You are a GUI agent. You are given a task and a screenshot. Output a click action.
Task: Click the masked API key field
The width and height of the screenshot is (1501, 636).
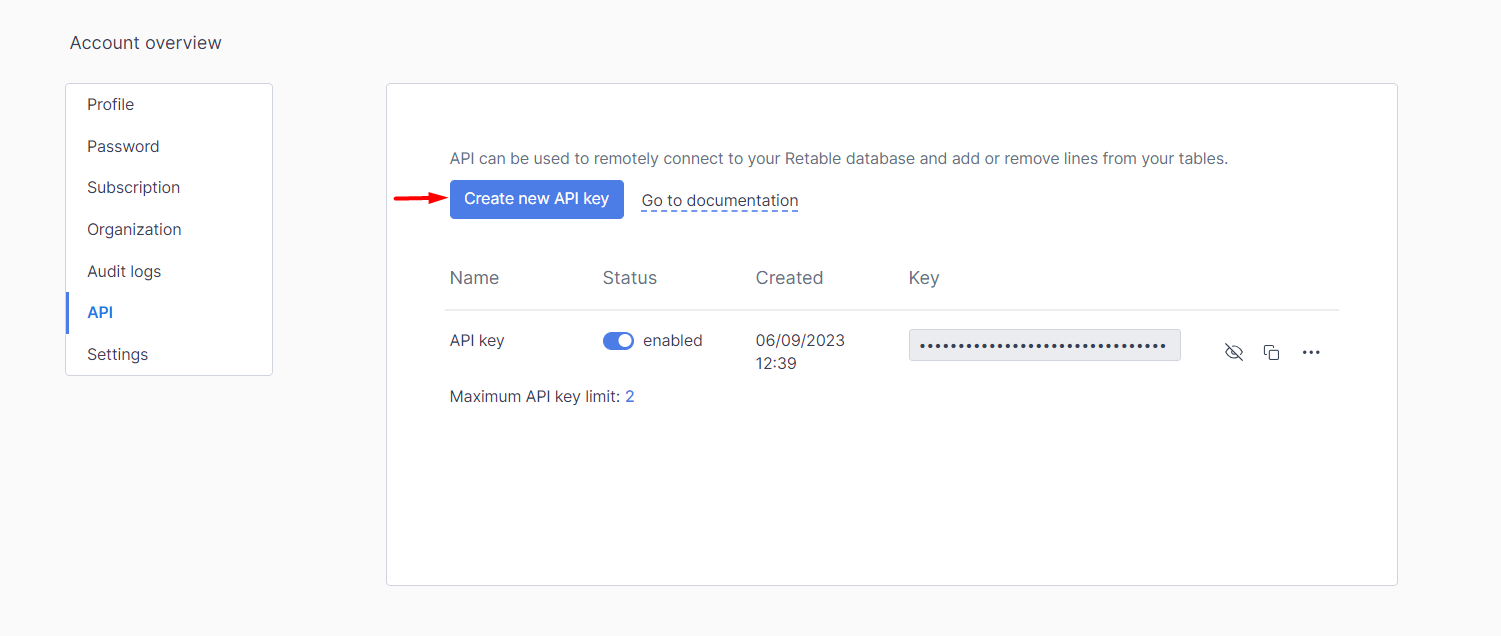tap(1043, 345)
